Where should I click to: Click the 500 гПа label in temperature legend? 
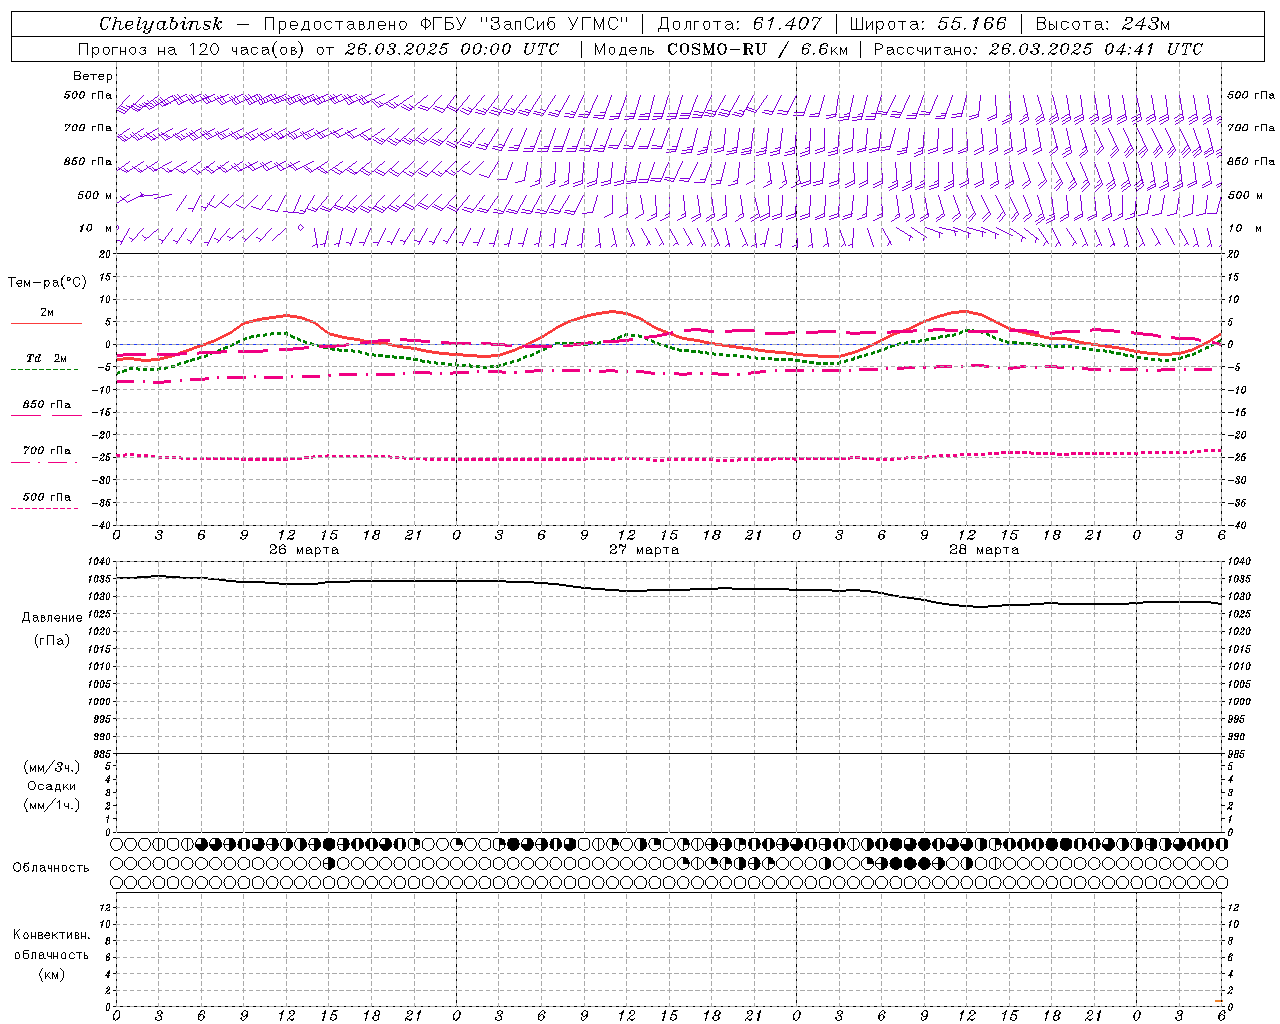pos(47,497)
